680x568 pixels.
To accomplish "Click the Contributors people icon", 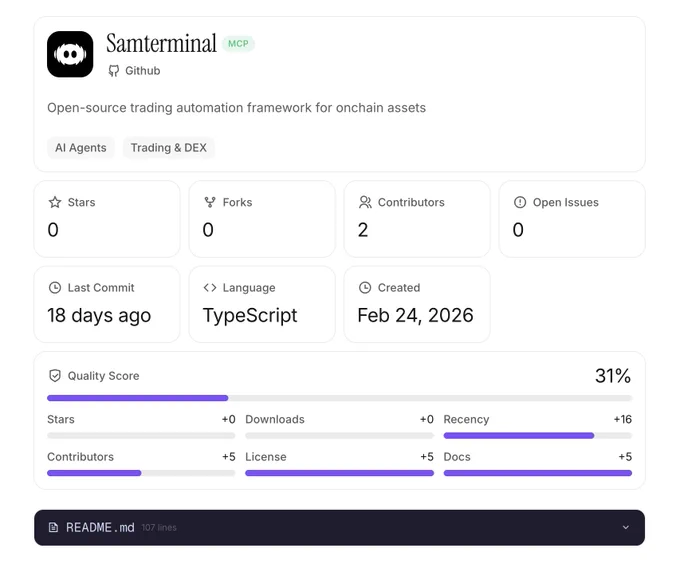I will pos(365,202).
